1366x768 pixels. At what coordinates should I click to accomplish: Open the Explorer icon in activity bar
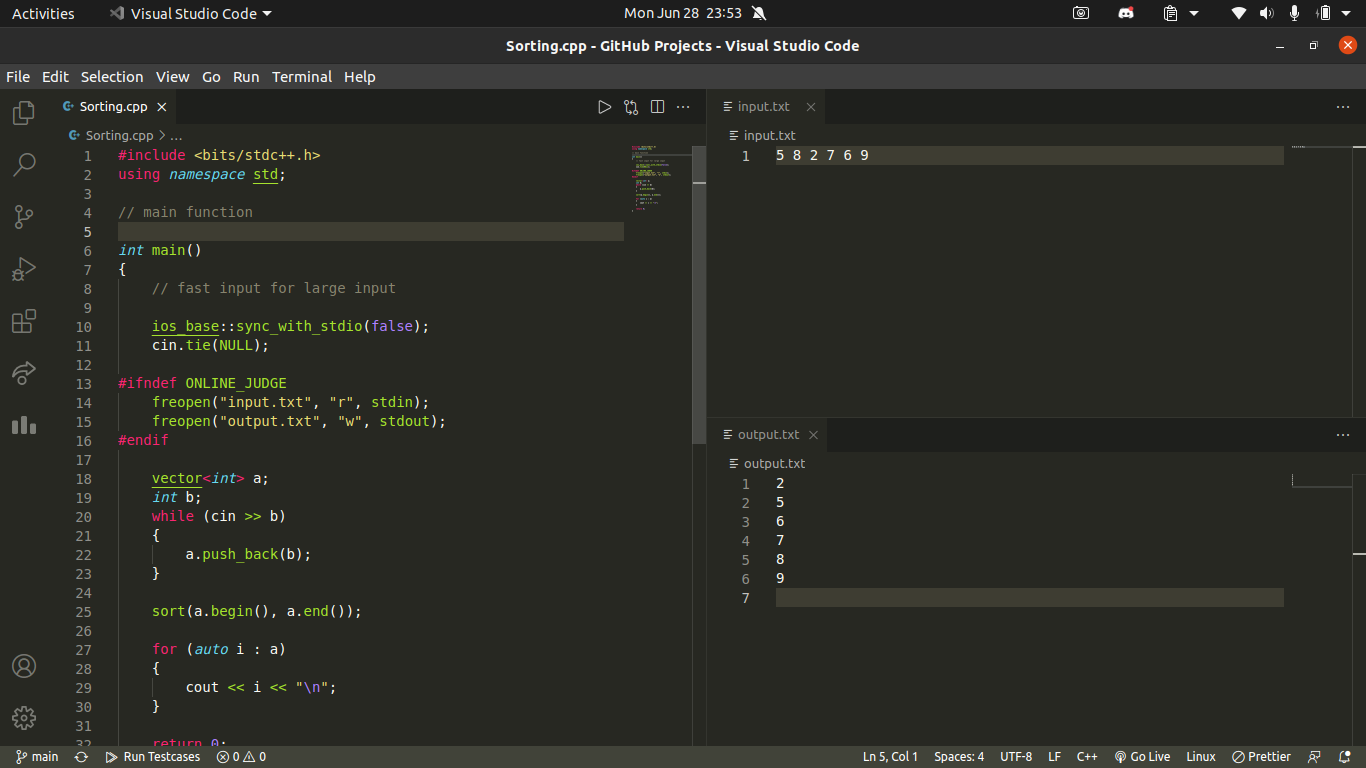[23, 113]
